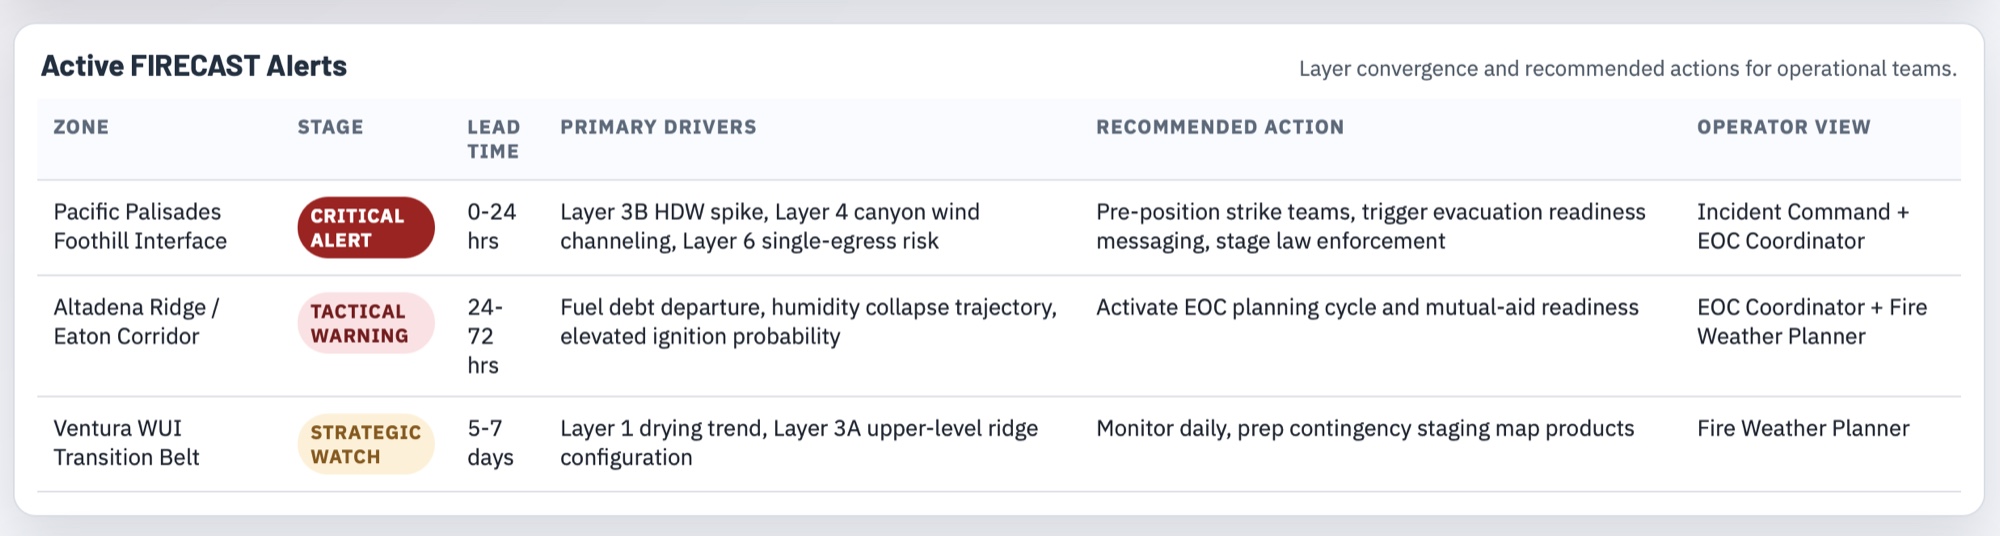Click the fuel debt departure drivers text
Viewport: 2000px width, 536px height.
[807, 322]
